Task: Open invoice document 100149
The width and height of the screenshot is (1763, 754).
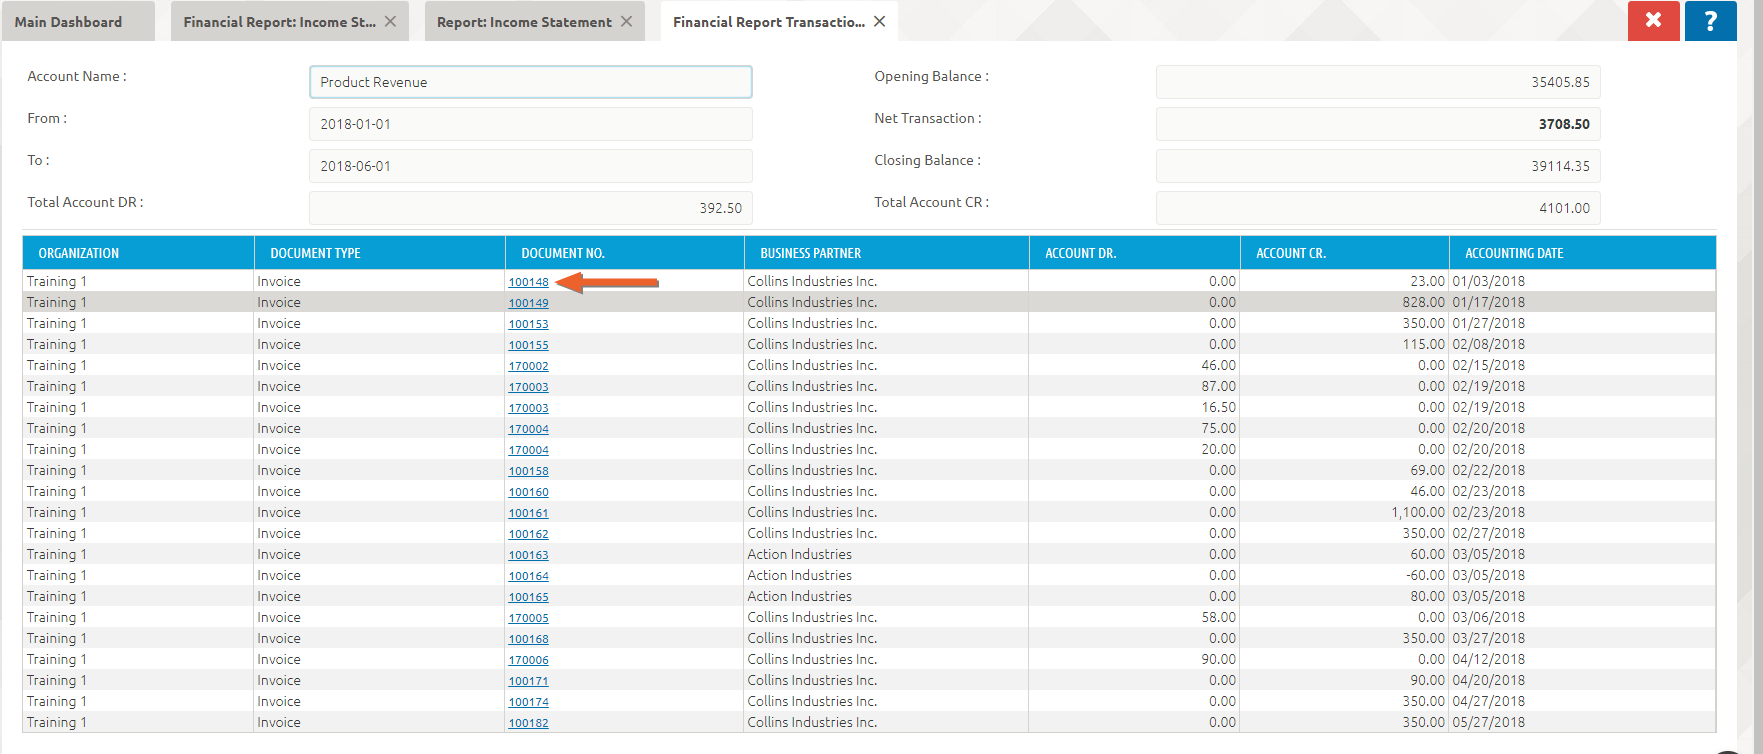Action: (x=528, y=303)
